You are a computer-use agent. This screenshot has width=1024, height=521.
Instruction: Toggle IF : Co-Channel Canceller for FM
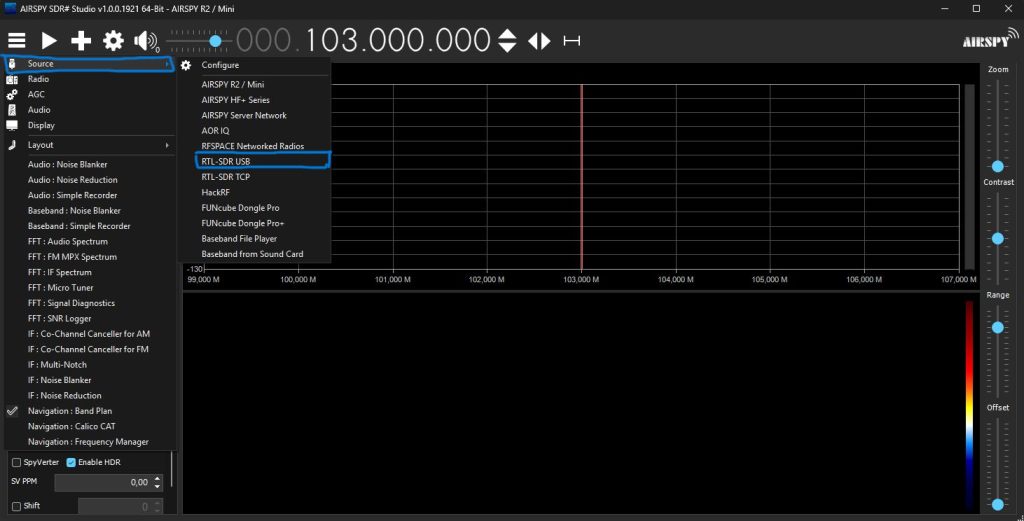[x=89, y=349]
